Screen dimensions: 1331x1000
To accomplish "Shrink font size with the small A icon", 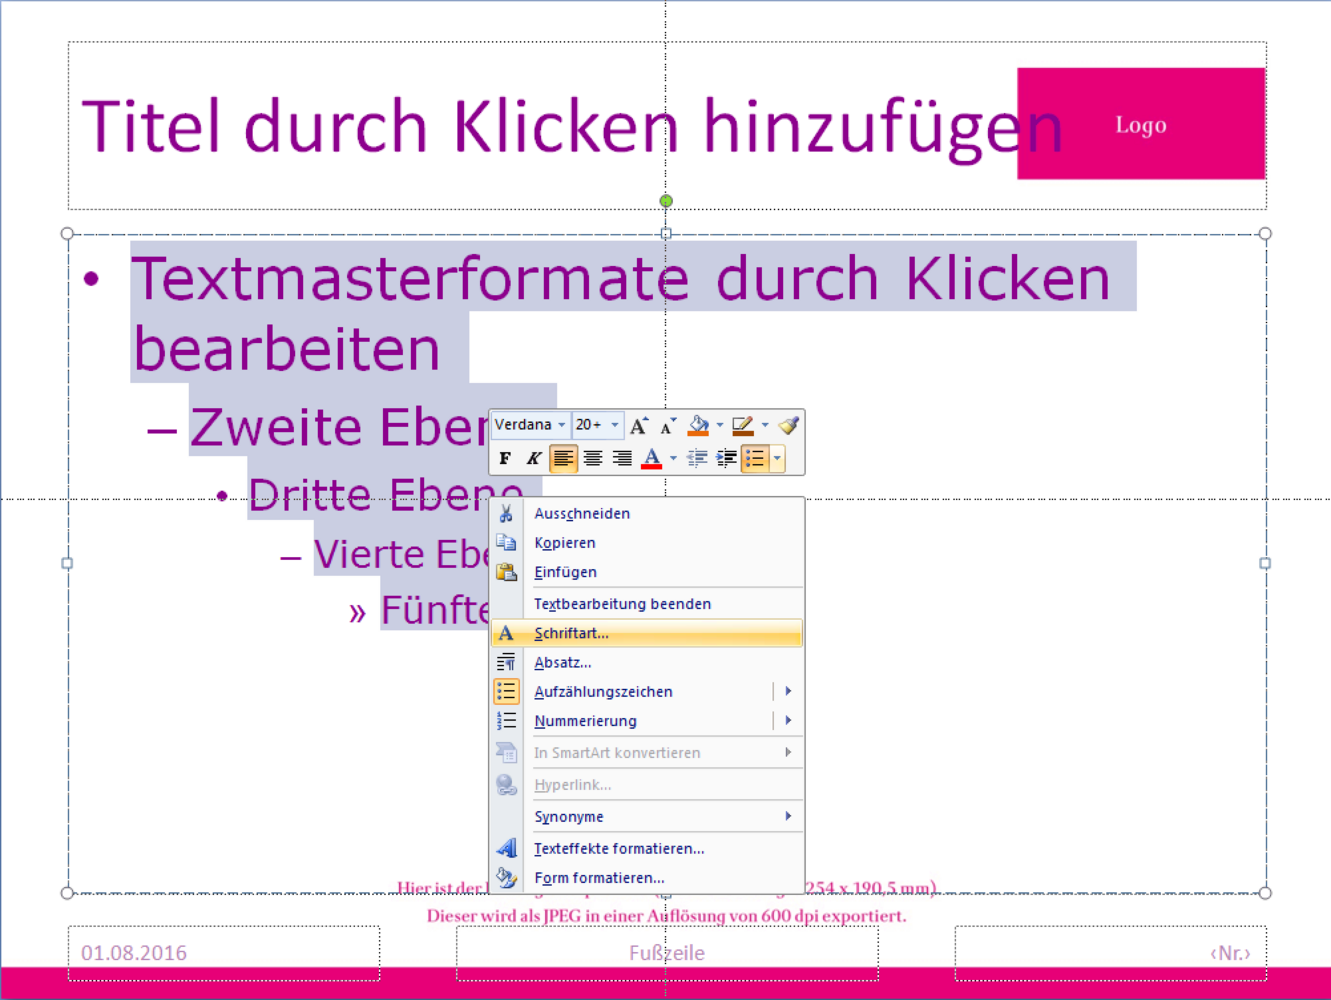I will [x=667, y=427].
